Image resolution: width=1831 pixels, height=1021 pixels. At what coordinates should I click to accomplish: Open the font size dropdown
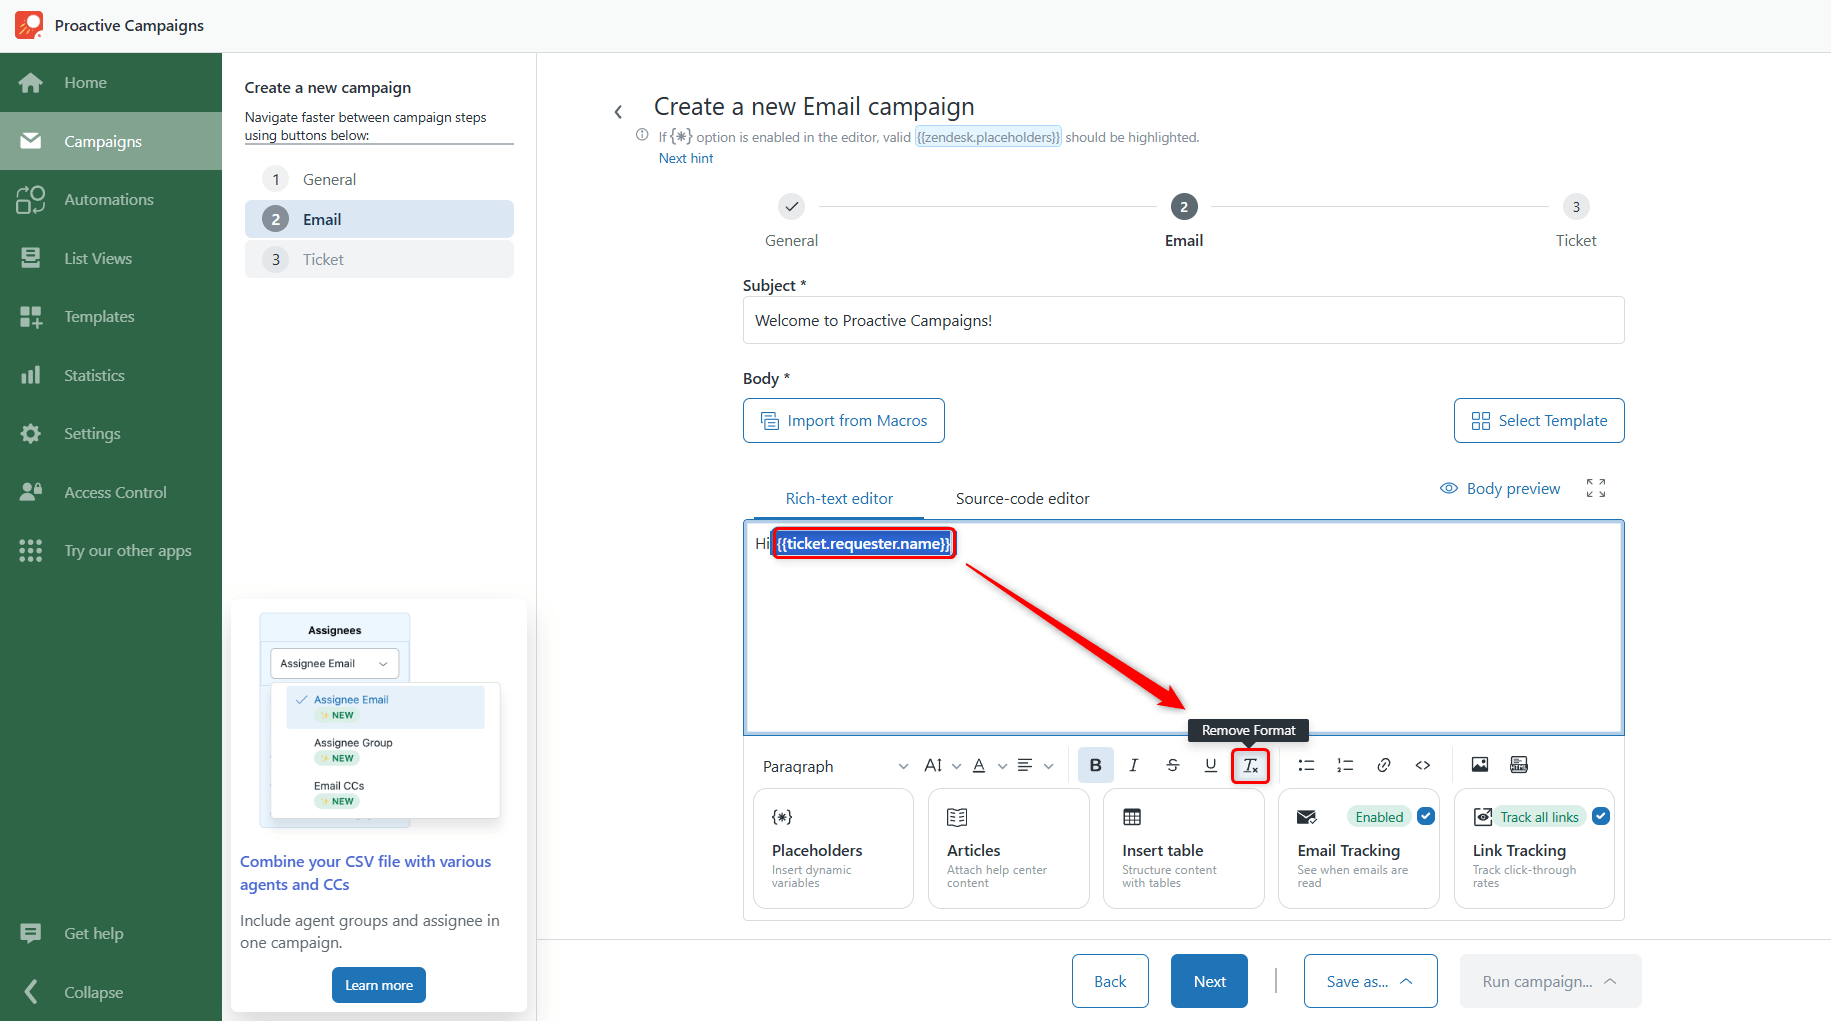942,765
